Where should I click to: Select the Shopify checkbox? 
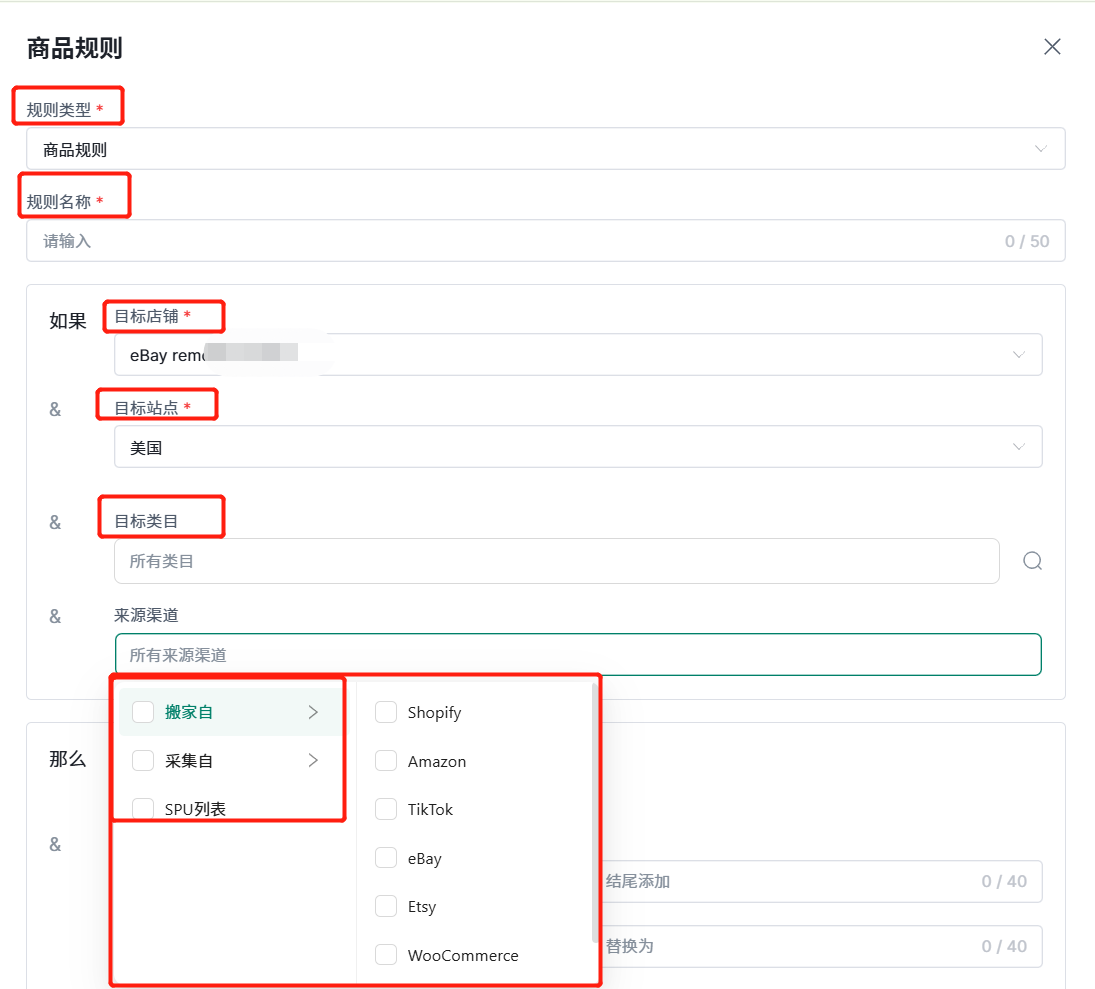tap(386, 712)
